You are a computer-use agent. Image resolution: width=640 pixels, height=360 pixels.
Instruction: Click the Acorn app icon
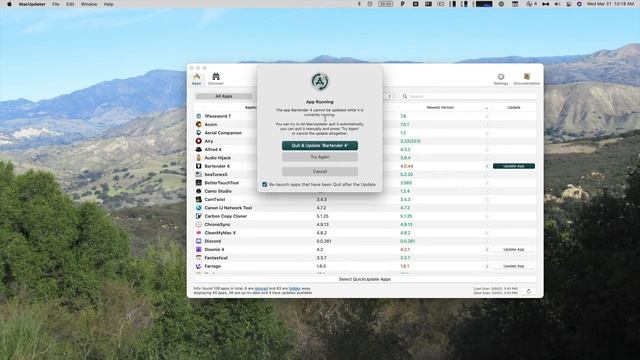click(199, 124)
